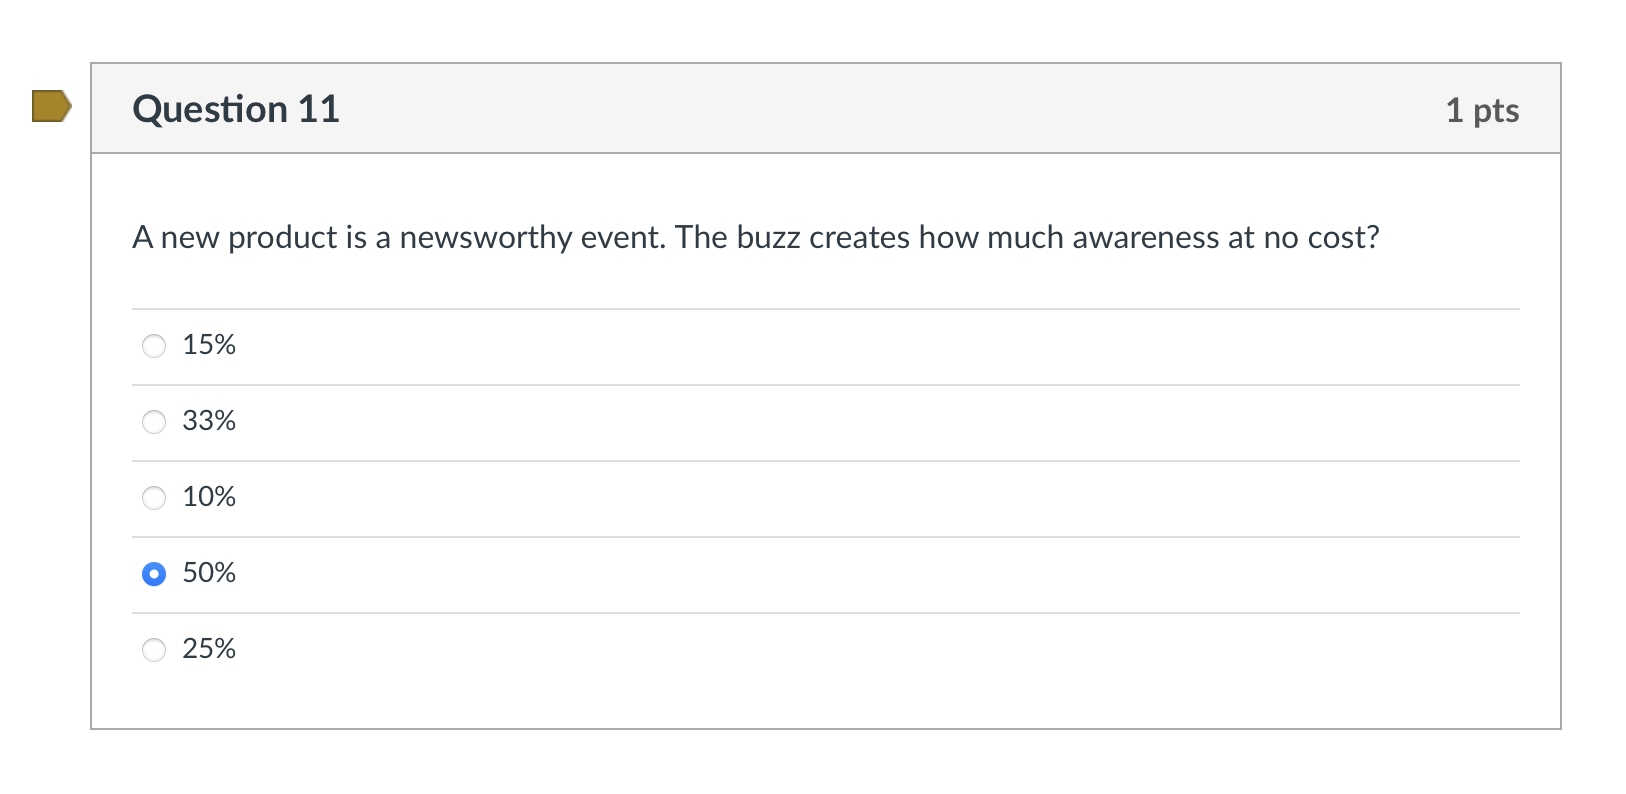1626x794 pixels.
Task: Pick the 25% answer option
Action: [153, 650]
